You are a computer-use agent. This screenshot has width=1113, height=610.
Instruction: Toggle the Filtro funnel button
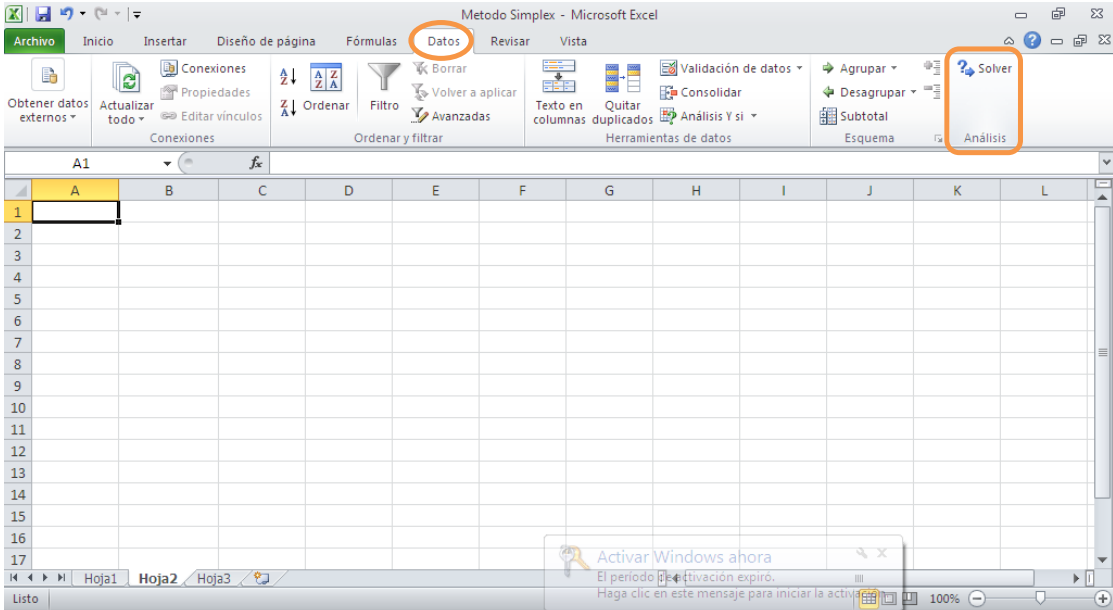(x=384, y=87)
